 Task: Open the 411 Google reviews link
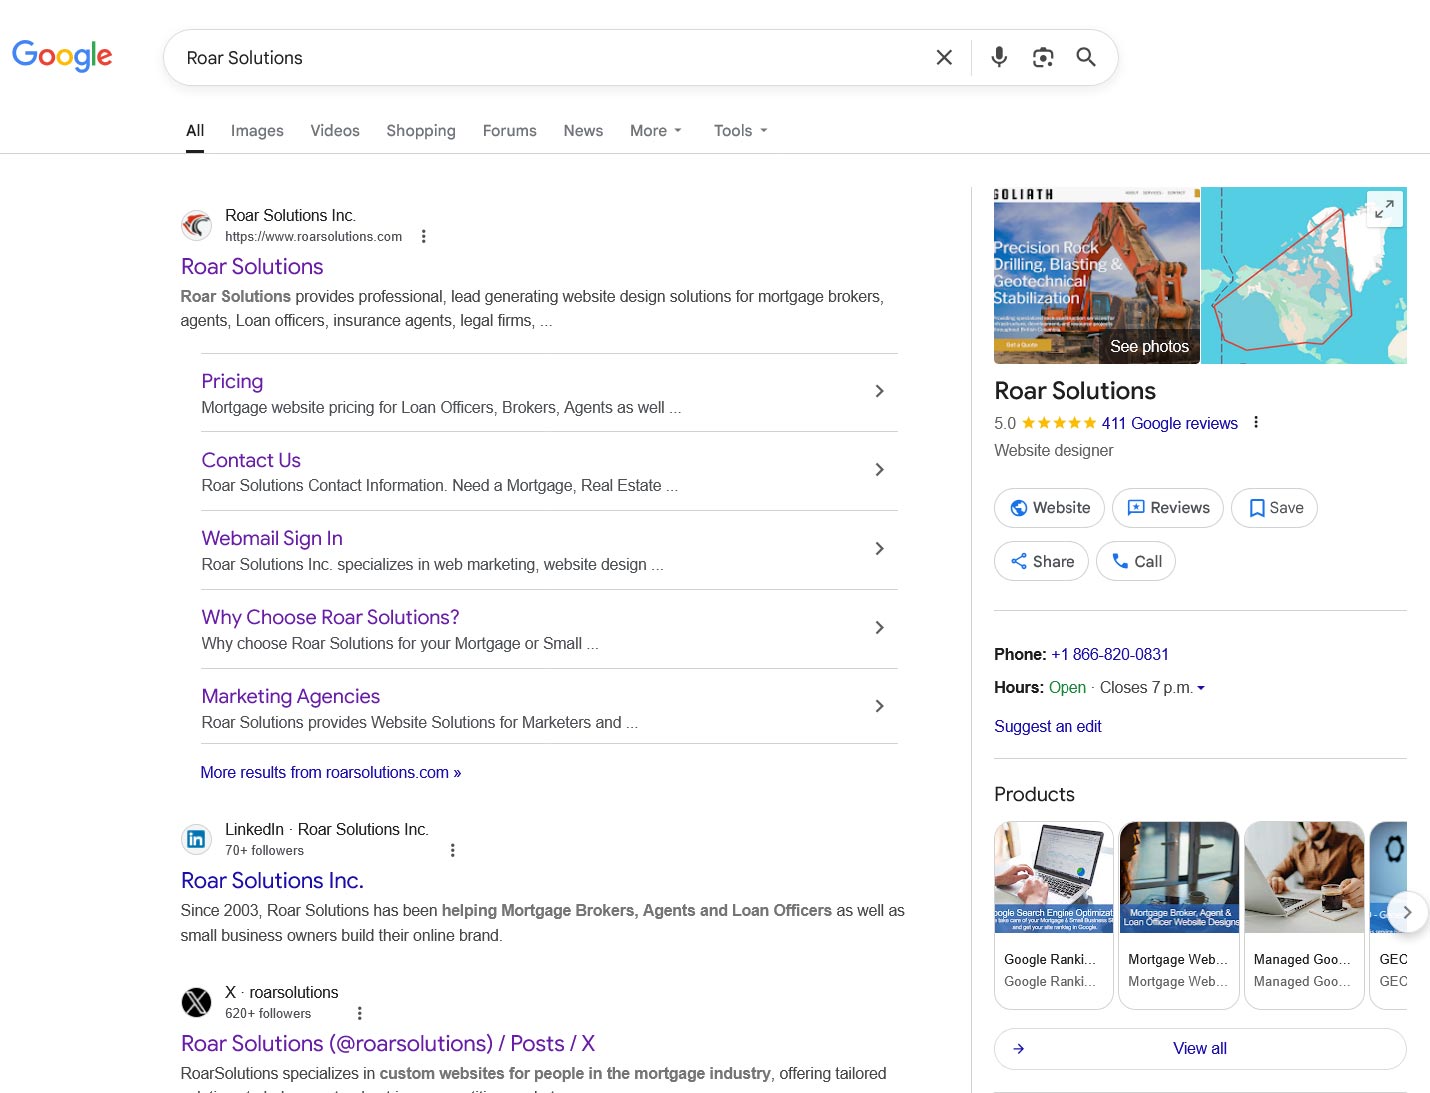point(1169,423)
